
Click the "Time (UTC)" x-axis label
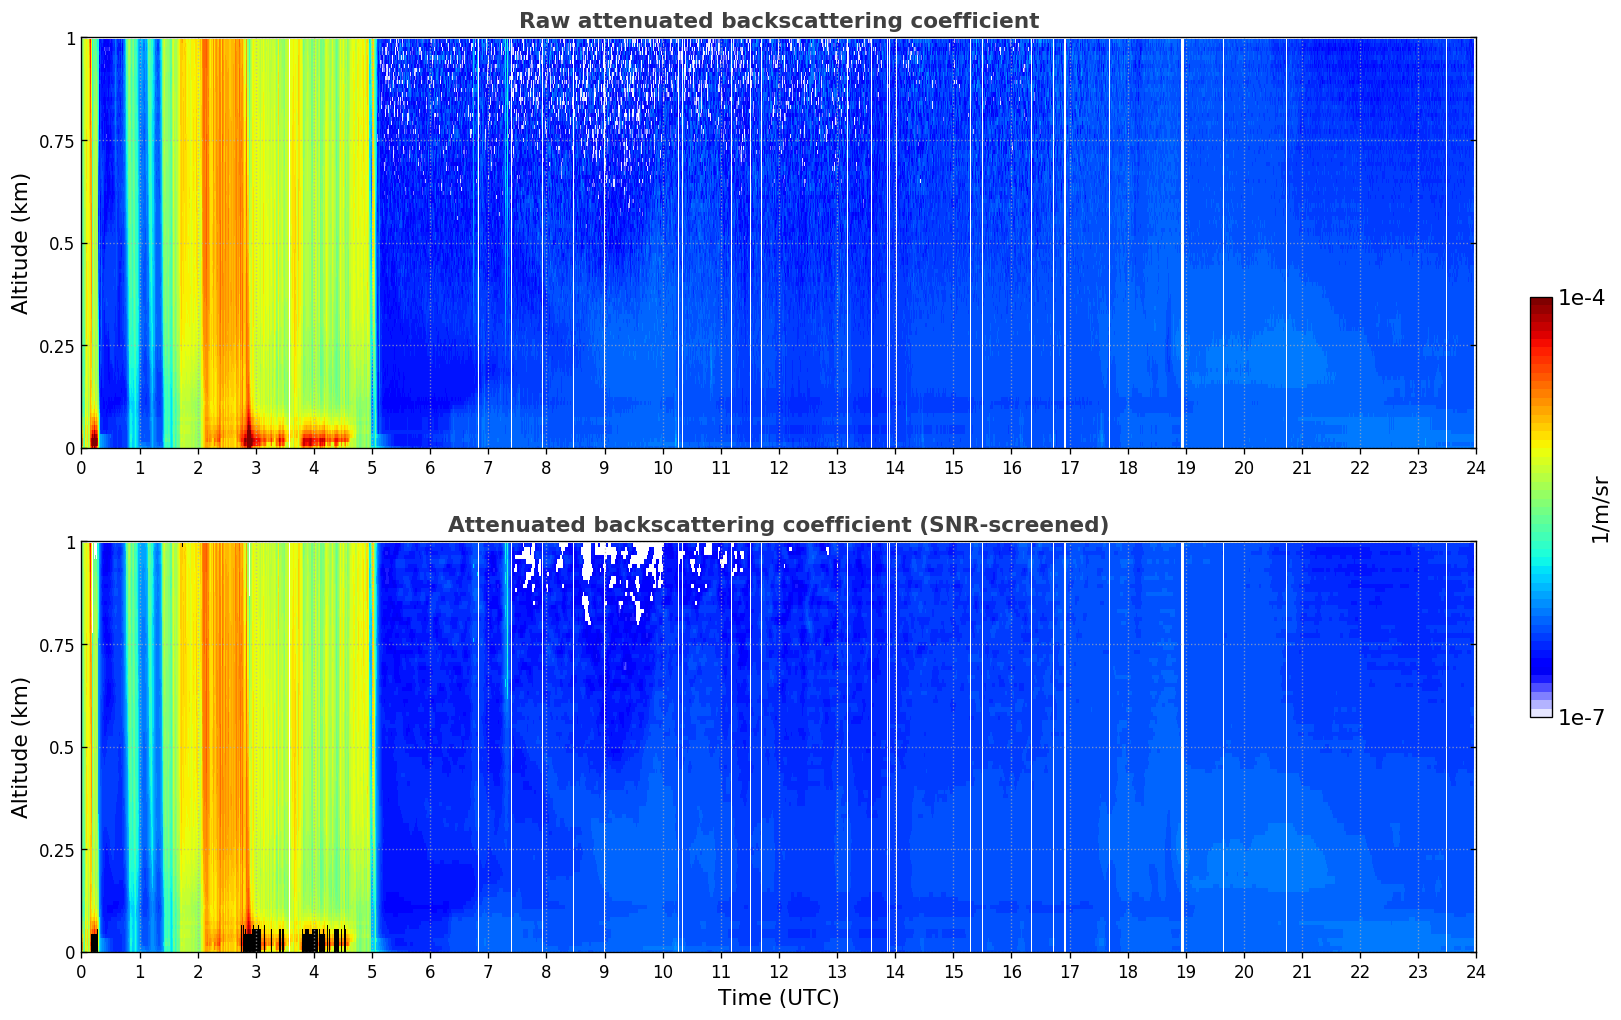coord(778,997)
